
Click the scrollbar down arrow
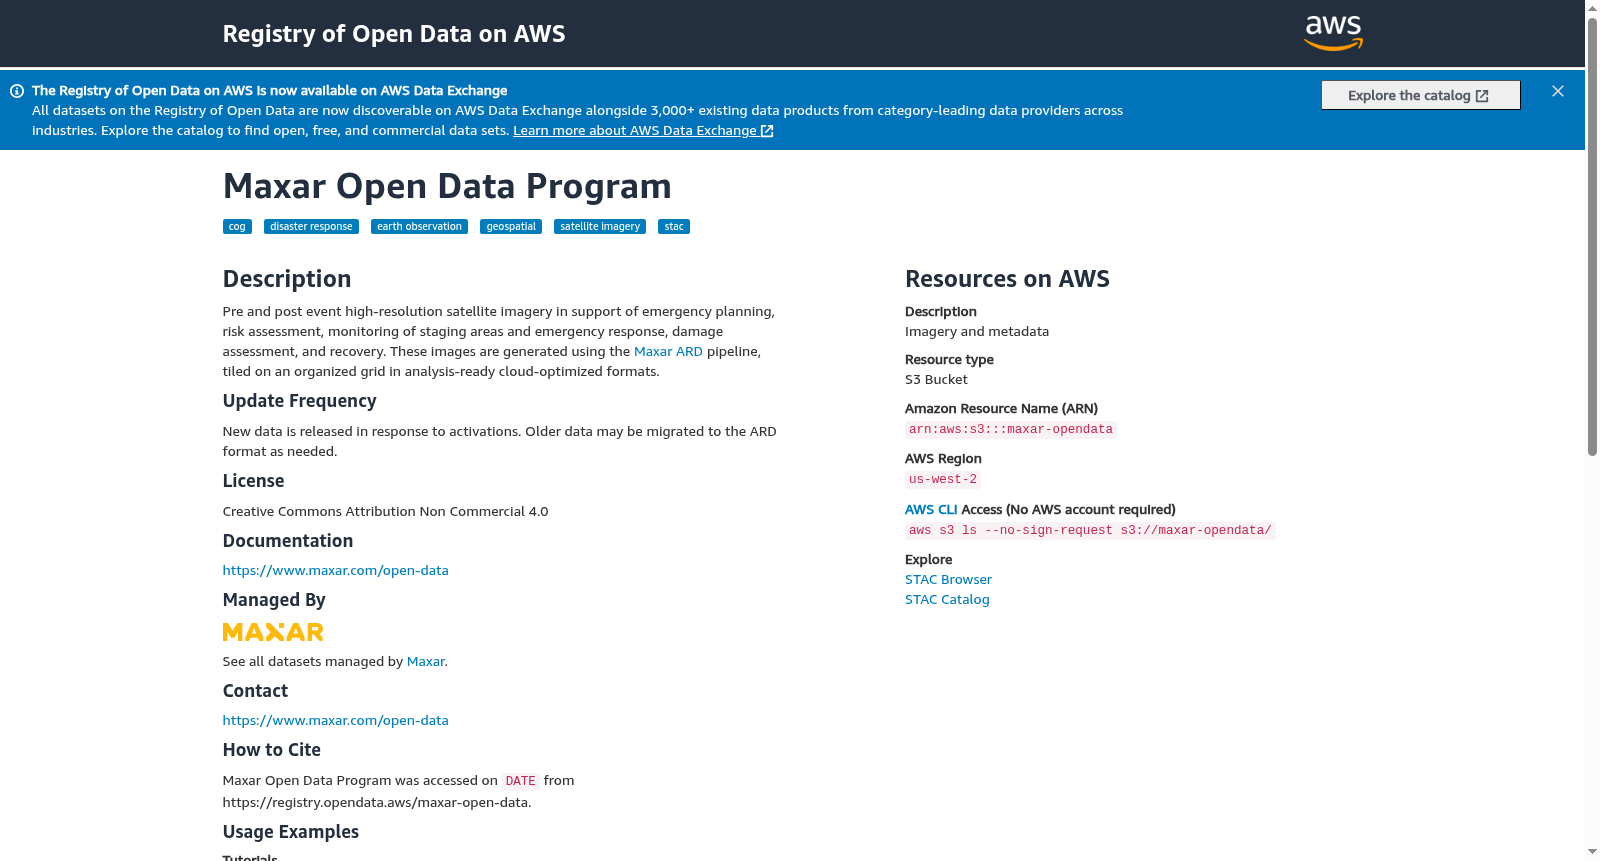pos(1592,853)
